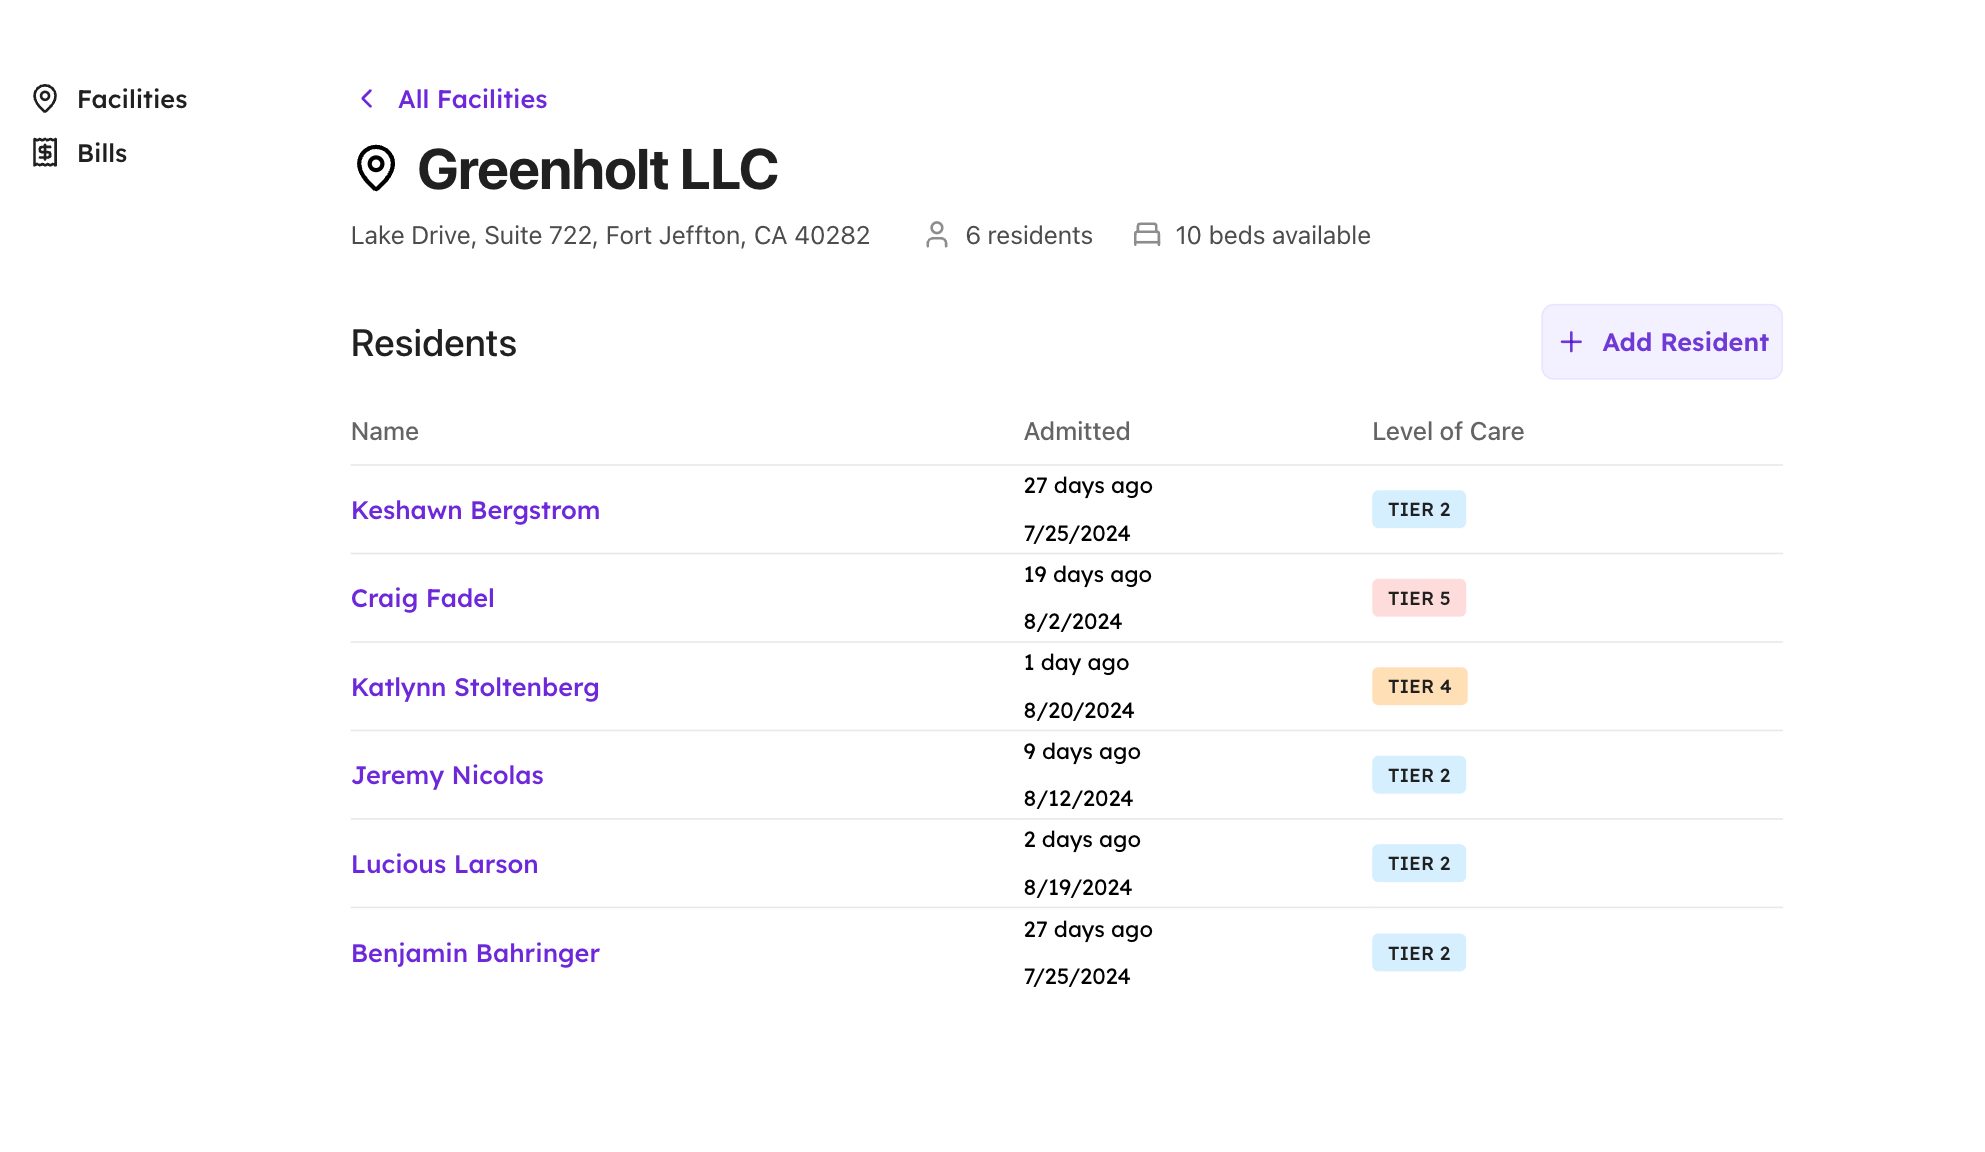This screenshot has height=1152, width=1985.
Task: Open Keshawn Bergstrom's resident profile
Action: [x=475, y=510]
